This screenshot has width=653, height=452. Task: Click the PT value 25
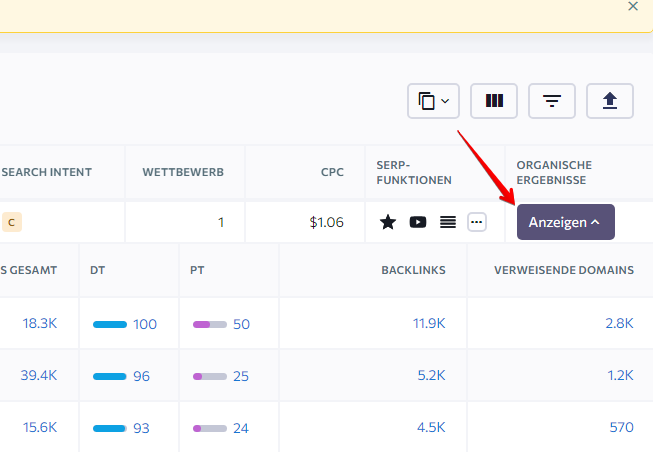(x=241, y=376)
